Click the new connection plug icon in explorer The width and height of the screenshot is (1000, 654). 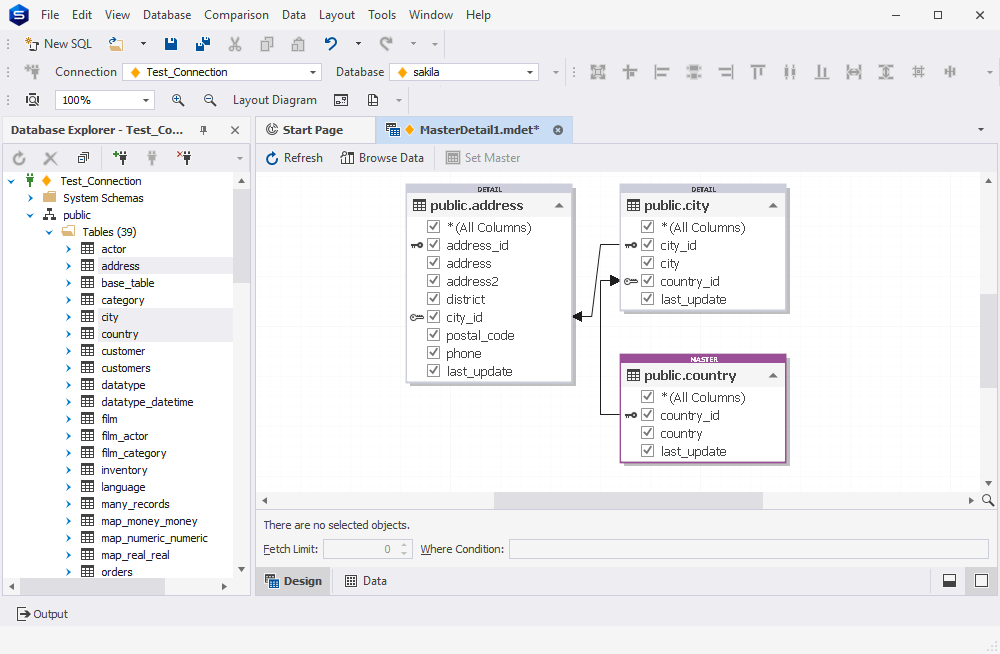tap(119, 157)
